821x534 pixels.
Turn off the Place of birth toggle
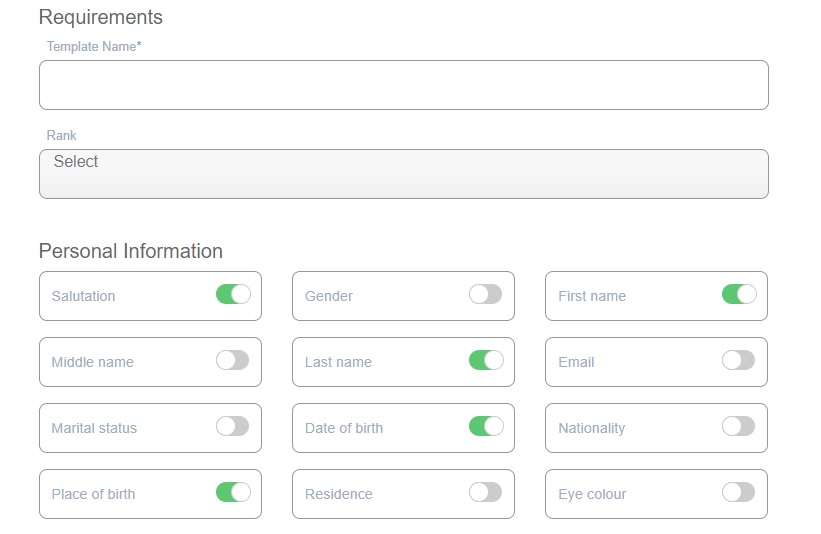coord(233,492)
